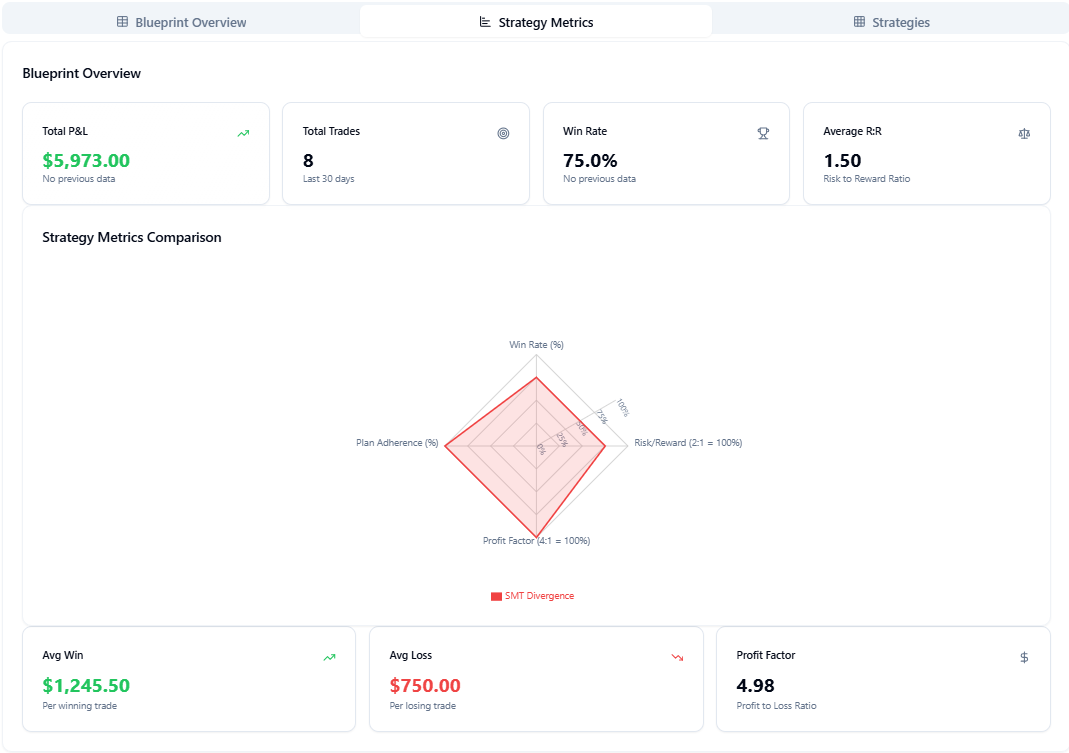Image resolution: width=1069 pixels, height=753 pixels.
Task: Click the Plan Adherence (%) axis label
Action: click(x=397, y=442)
